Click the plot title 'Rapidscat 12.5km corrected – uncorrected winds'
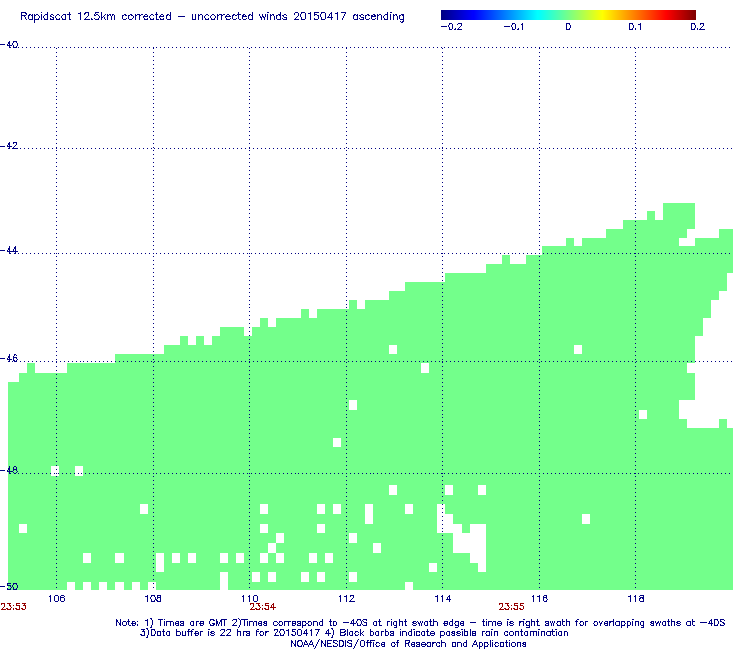 [x=212, y=17]
